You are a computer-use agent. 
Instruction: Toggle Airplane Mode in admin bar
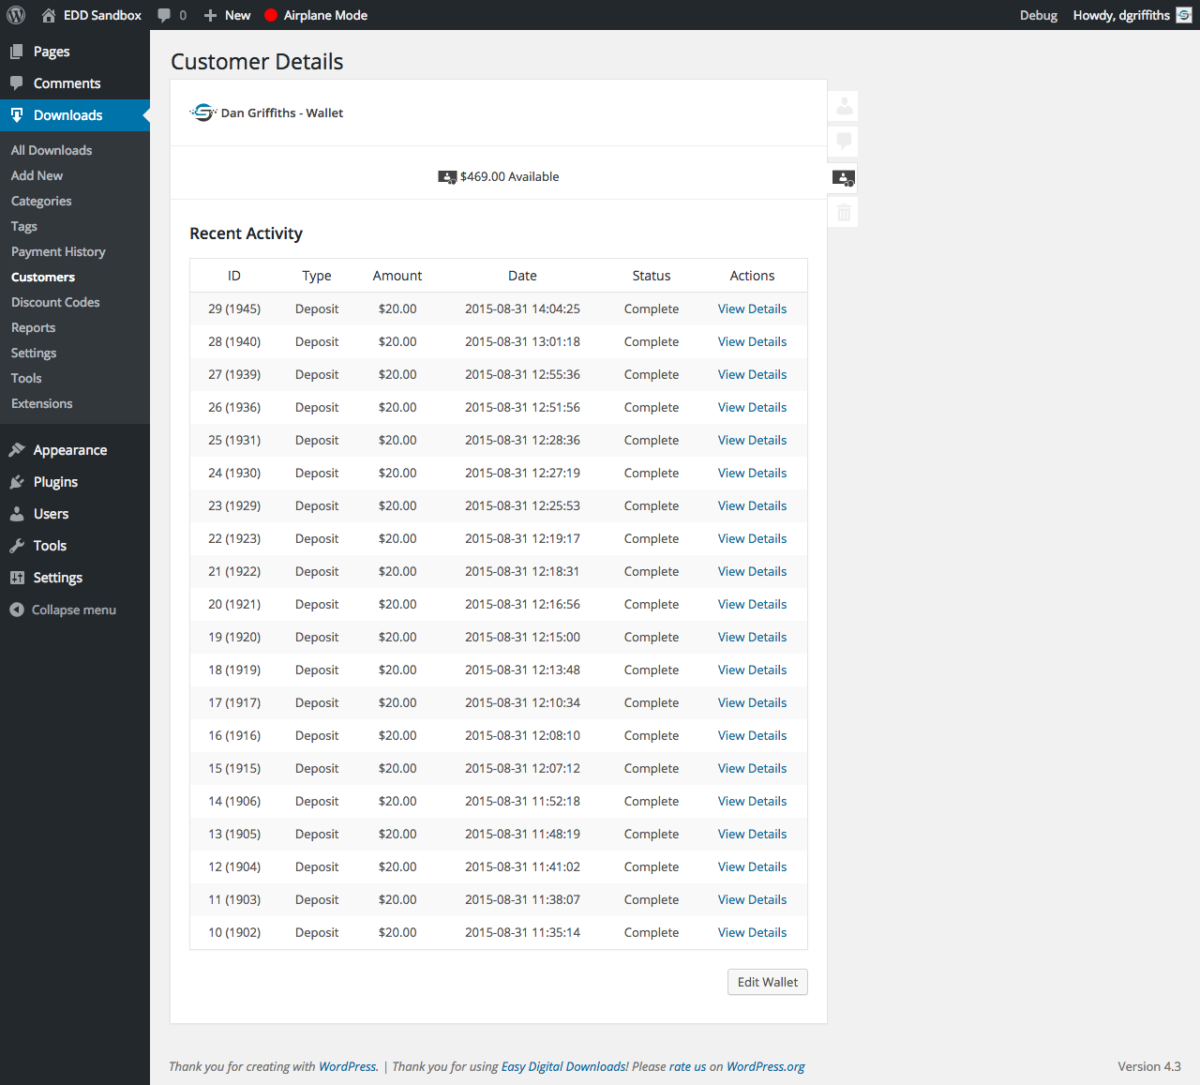(x=315, y=15)
